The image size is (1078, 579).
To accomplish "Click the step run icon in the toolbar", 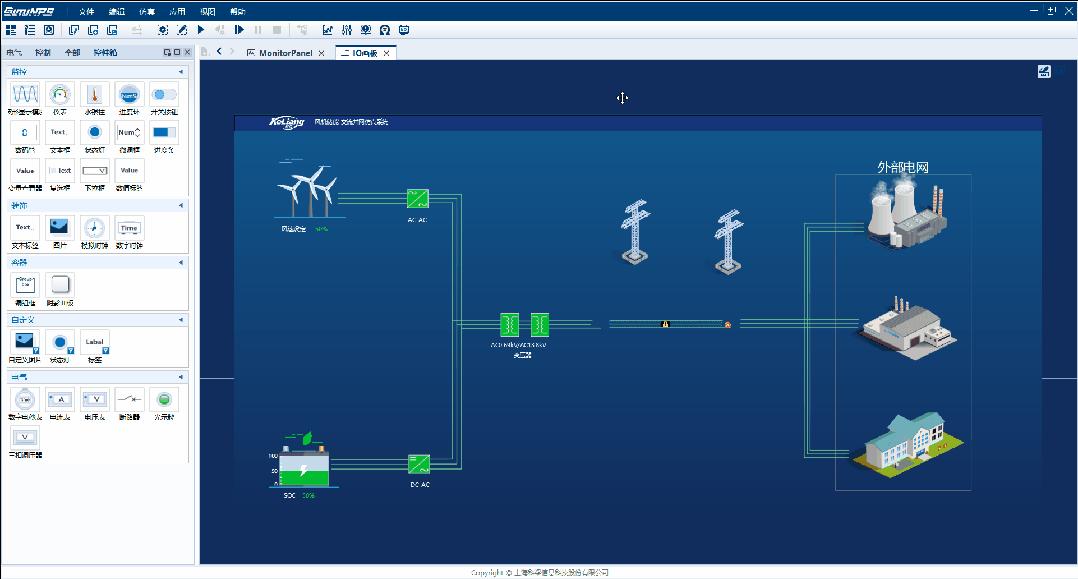I will 238,29.
